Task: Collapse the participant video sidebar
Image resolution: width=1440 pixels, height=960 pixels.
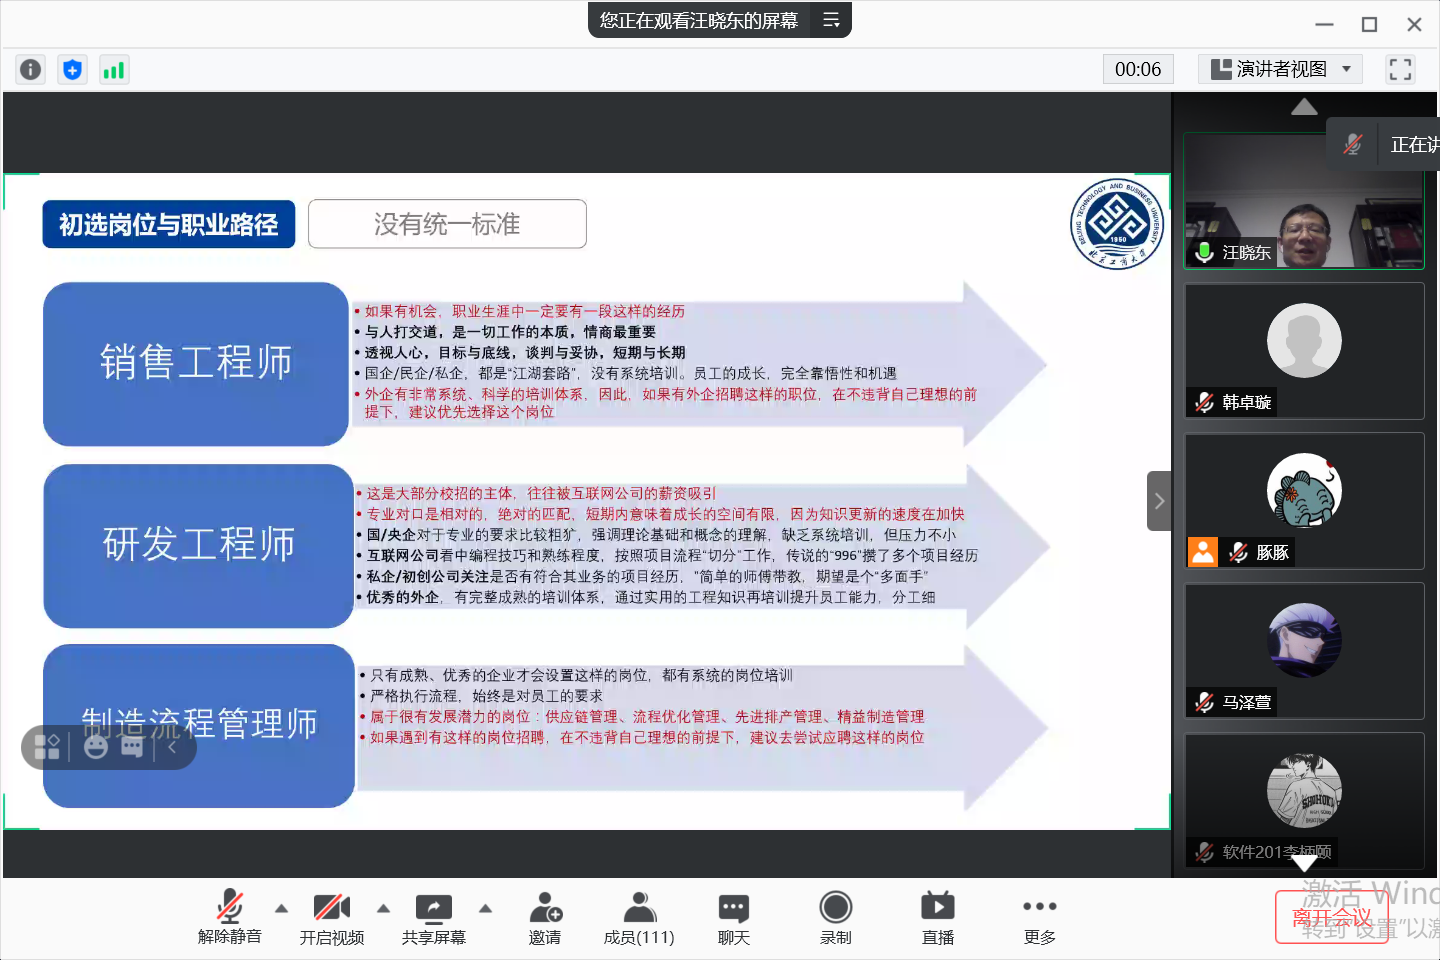Action: 1159,501
